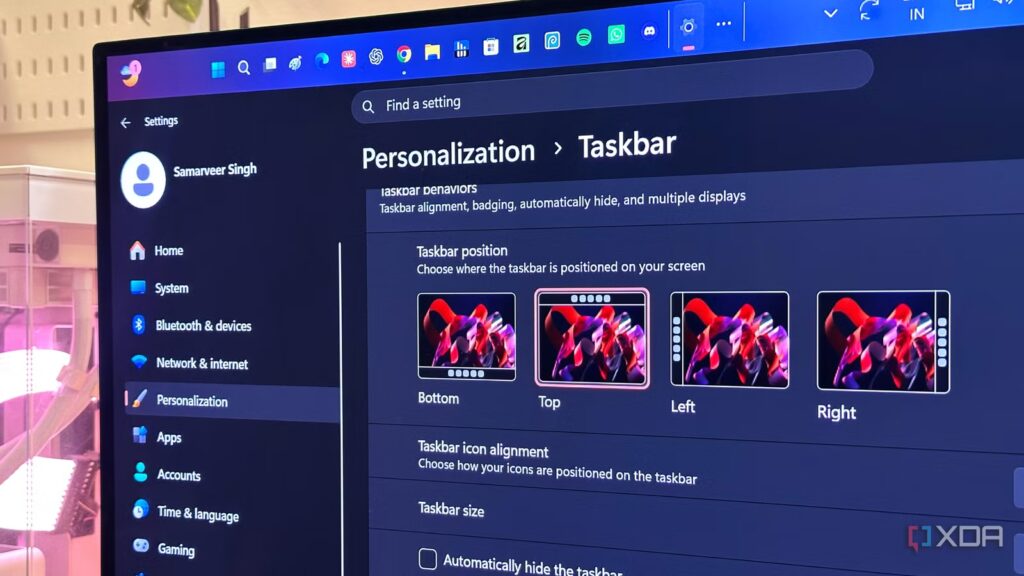The width and height of the screenshot is (1024, 576).
Task: Open the ChatGPT taskbar icon
Action: 376,57
